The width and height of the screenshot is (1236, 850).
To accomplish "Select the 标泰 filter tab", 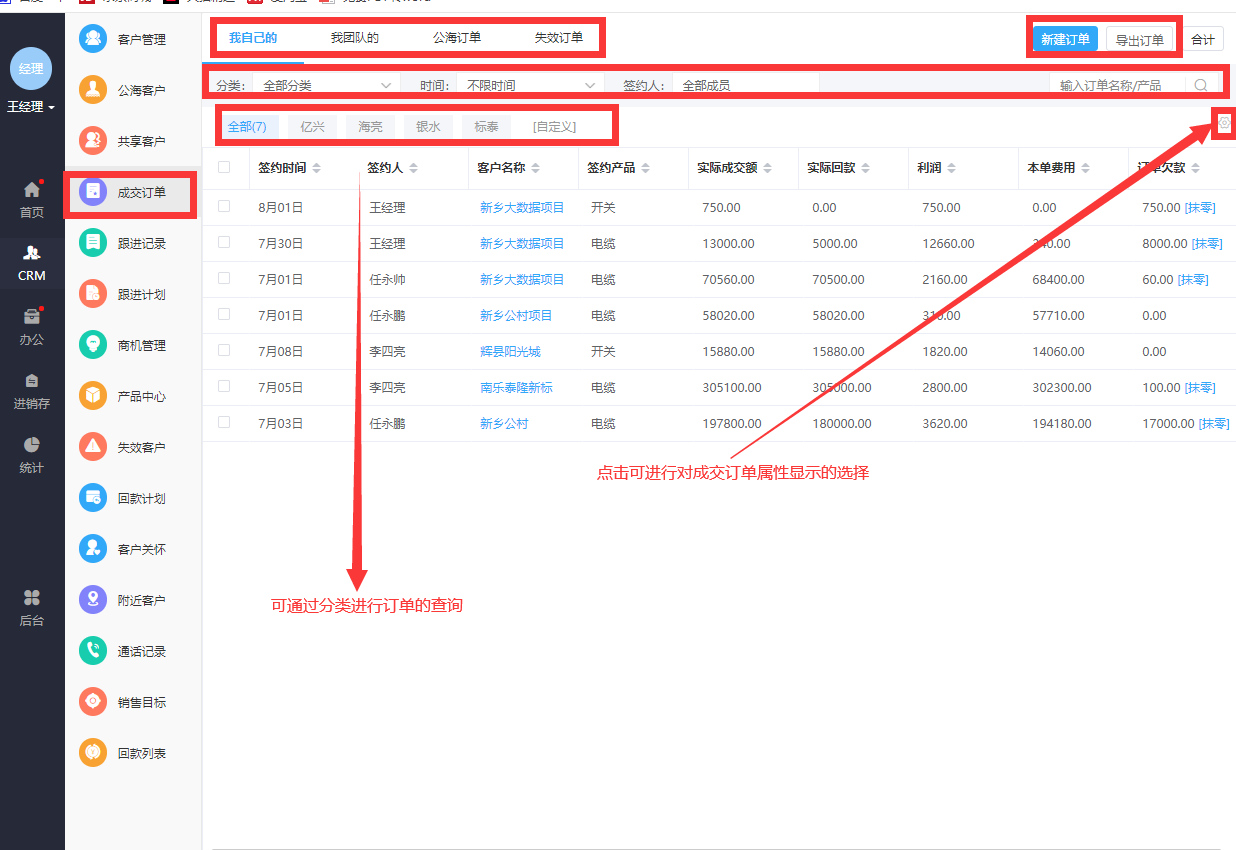I will click(486, 127).
